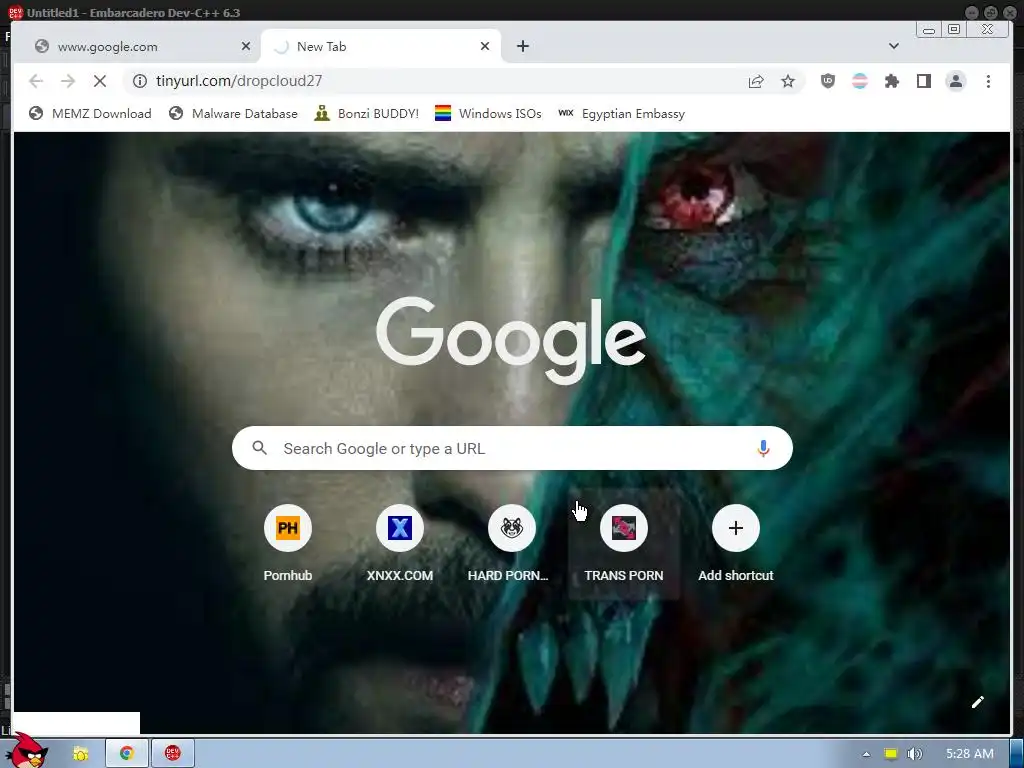The image size is (1024, 768).
Task: Toggle the browser side panel
Action: (923, 81)
